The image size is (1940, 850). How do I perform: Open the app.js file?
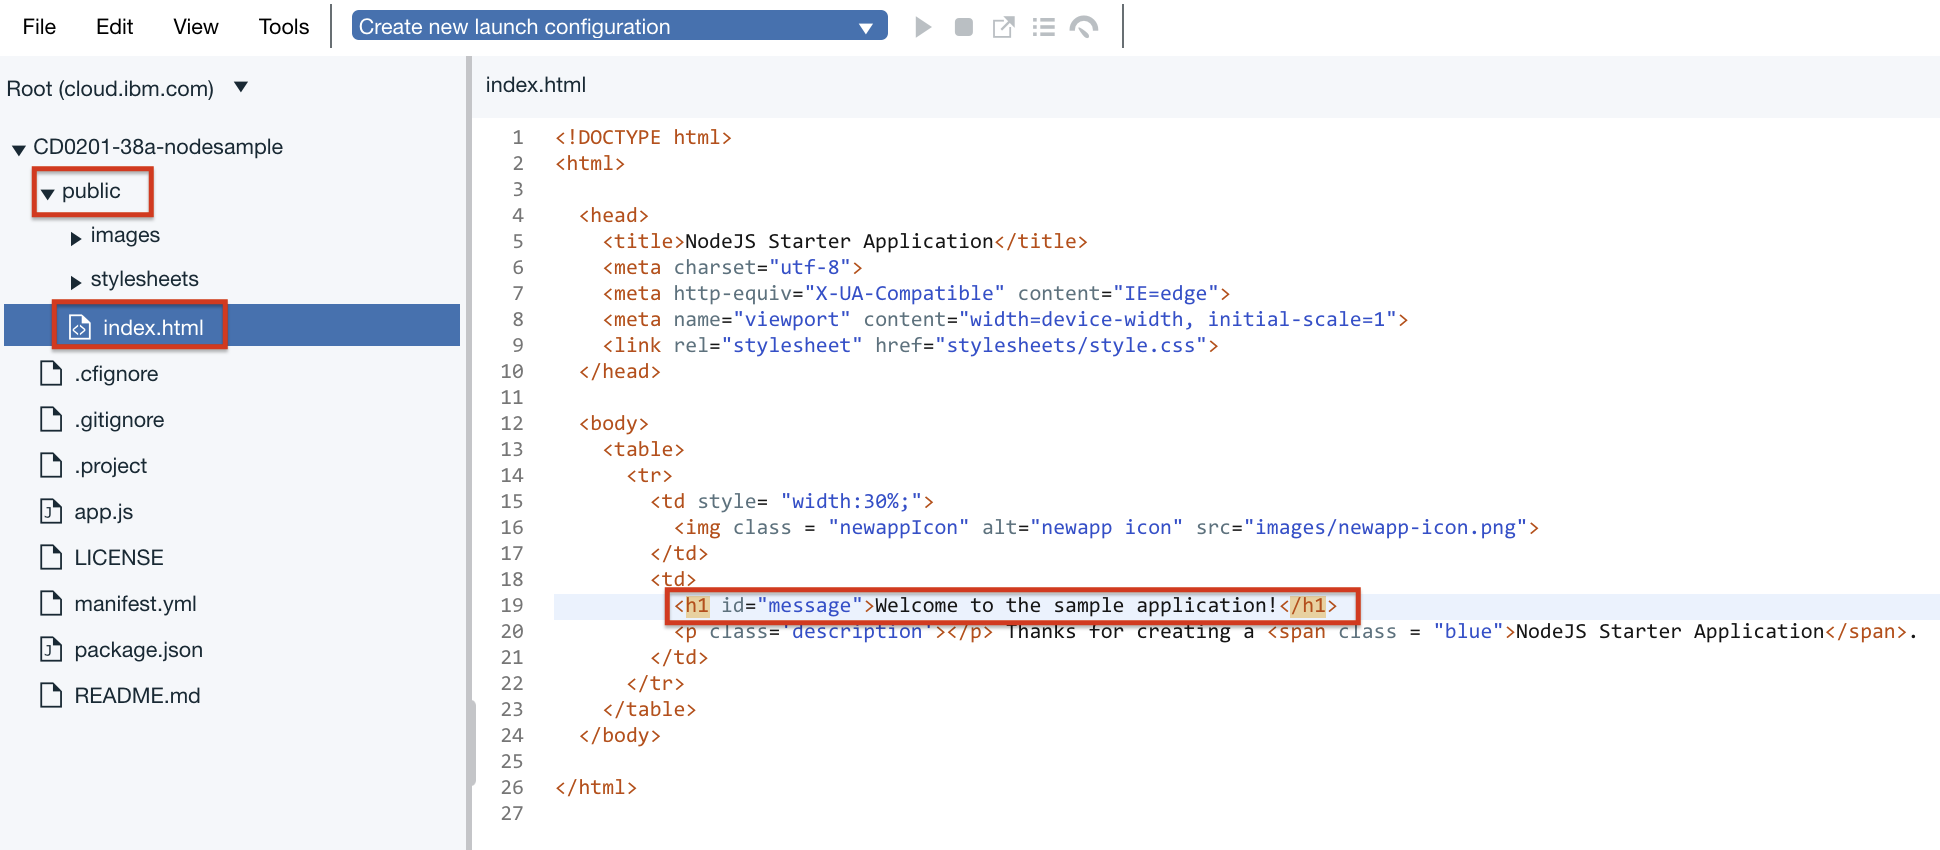[x=103, y=512]
